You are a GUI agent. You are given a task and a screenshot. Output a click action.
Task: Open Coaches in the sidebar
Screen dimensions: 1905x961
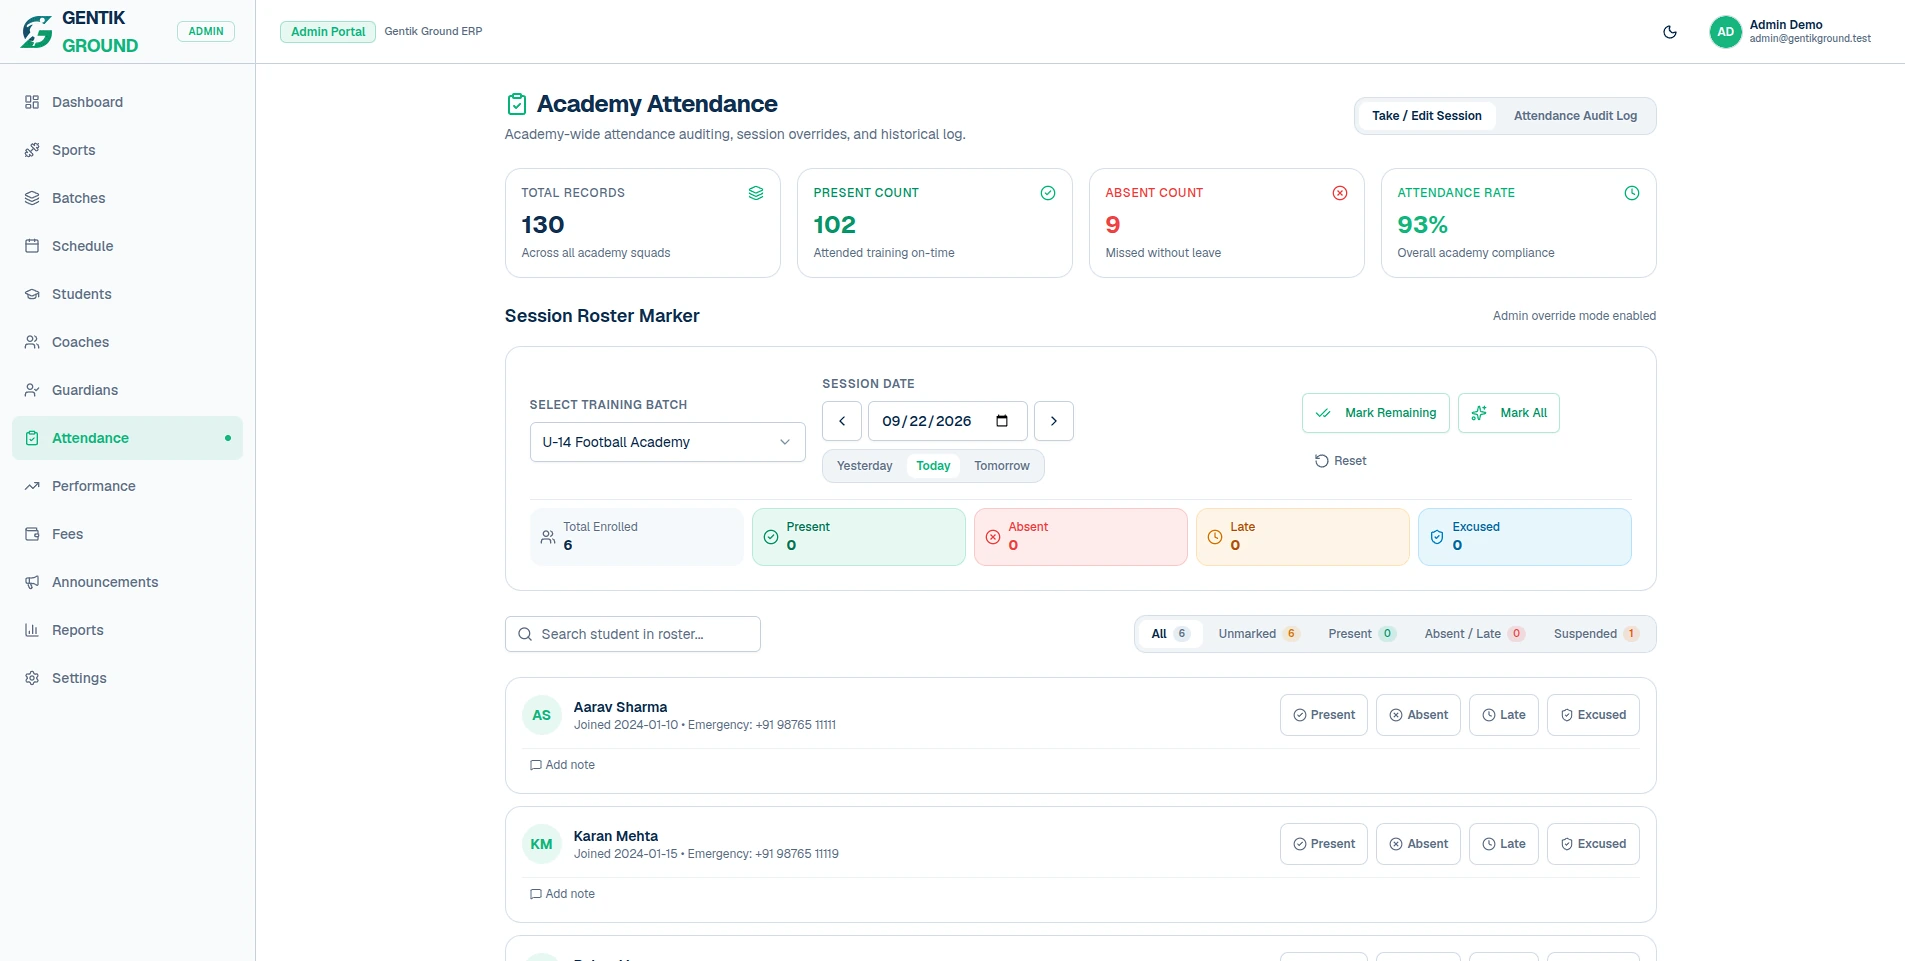[x=127, y=342]
